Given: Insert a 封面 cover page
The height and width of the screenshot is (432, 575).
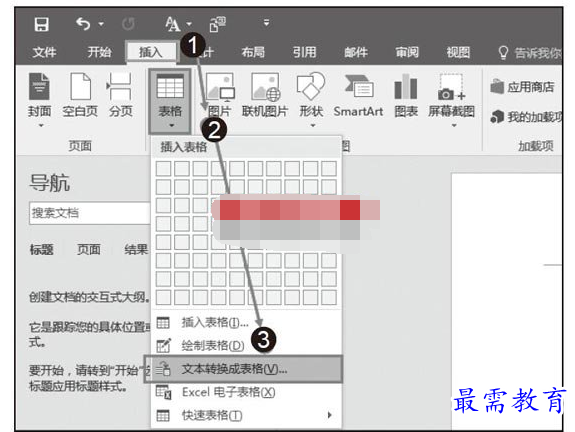Looking at the screenshot, I should (39, 95).
